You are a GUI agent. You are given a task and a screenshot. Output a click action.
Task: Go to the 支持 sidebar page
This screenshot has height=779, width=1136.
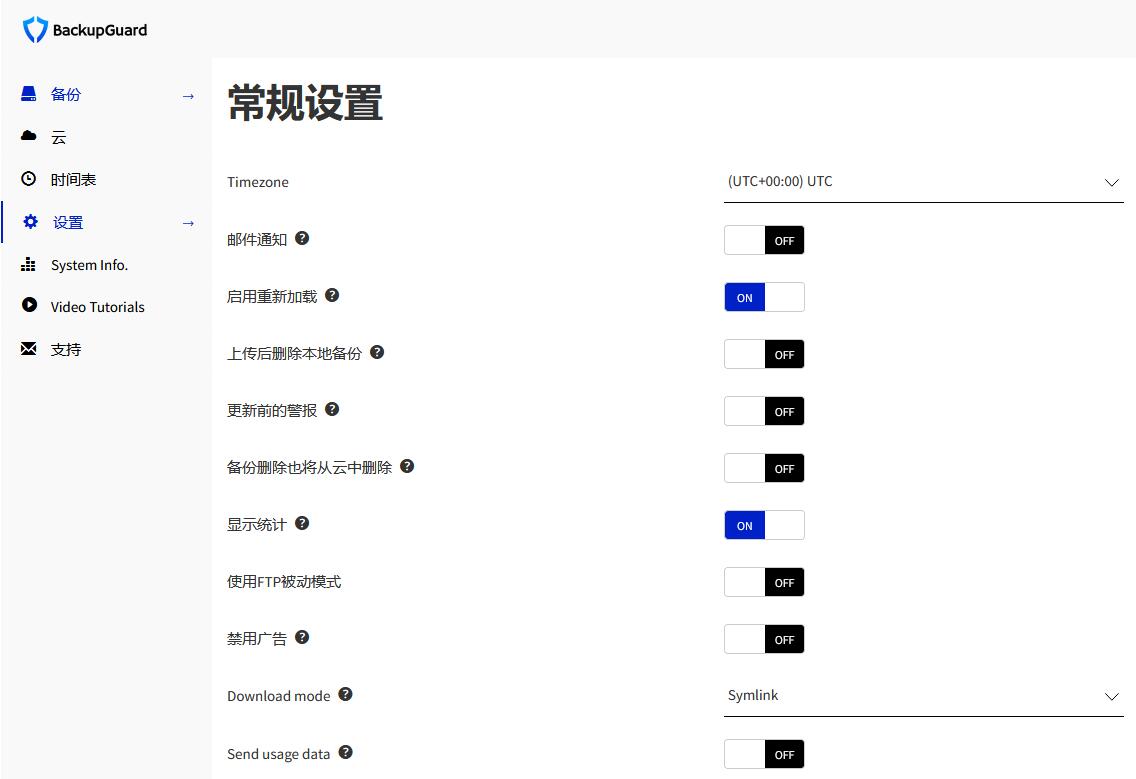(66, 350)
